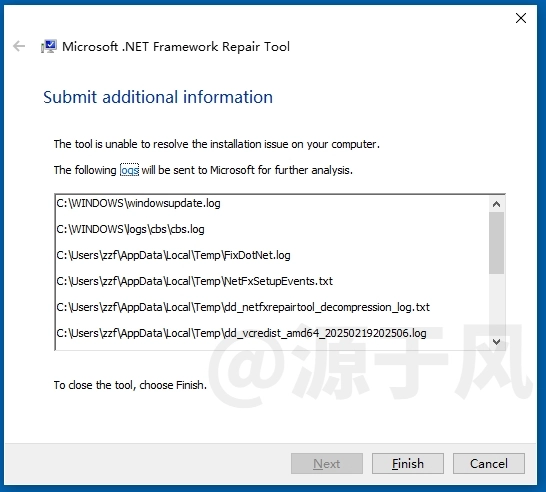Click the 'Microsoft .NET Framework Repair Tool' title
This screenshot has height=492, width=546.
point(176,47)
